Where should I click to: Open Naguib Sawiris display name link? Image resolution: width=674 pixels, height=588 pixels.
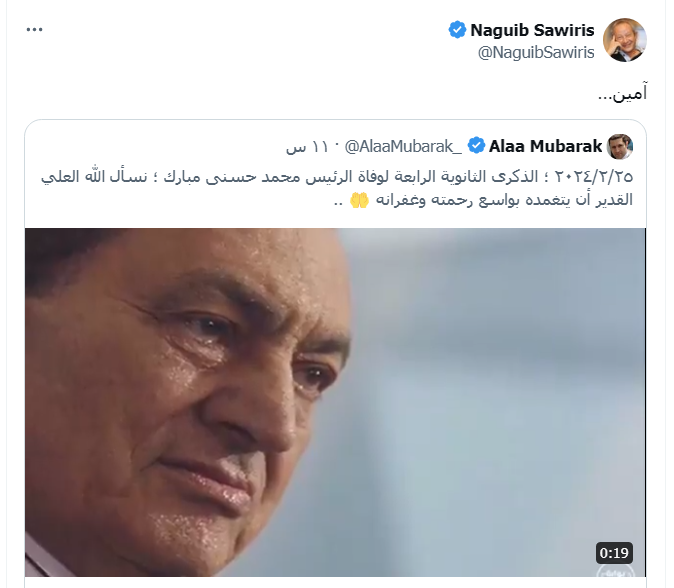tap(533, 30)
